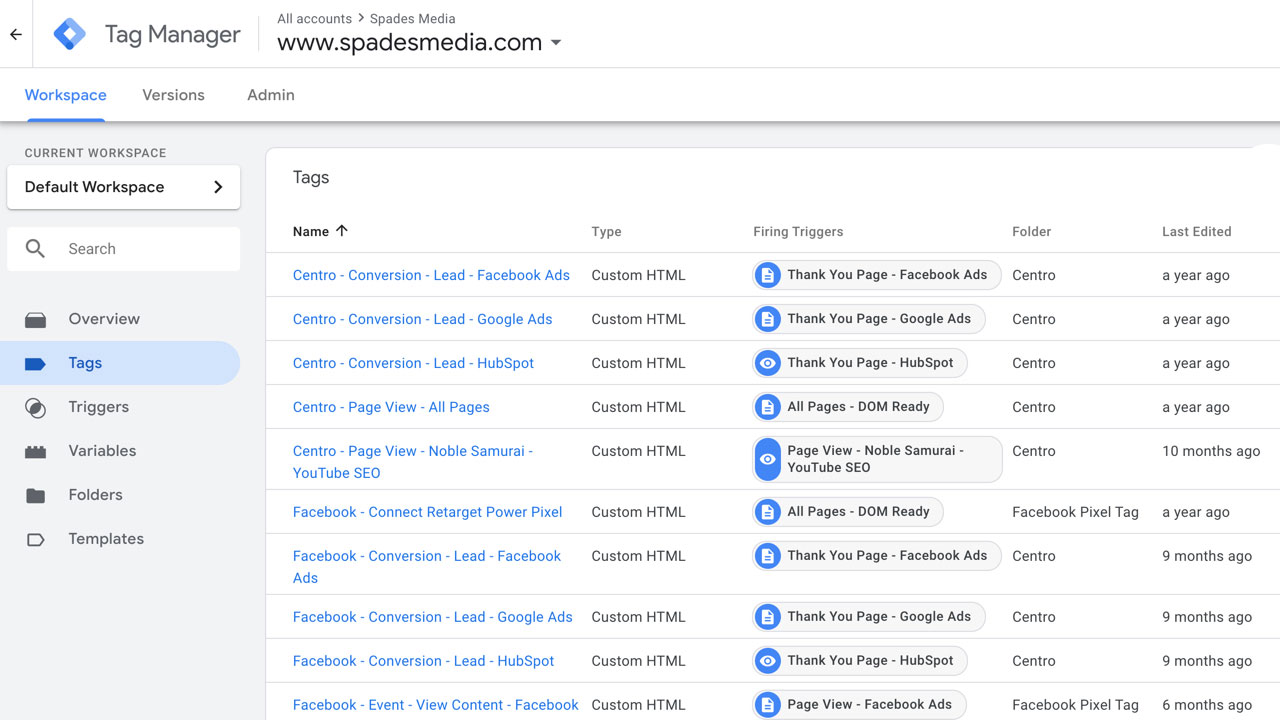Click the '10 months ago' last edited cell
Screen dimensions: 1280x720
tap(1211, 451)
